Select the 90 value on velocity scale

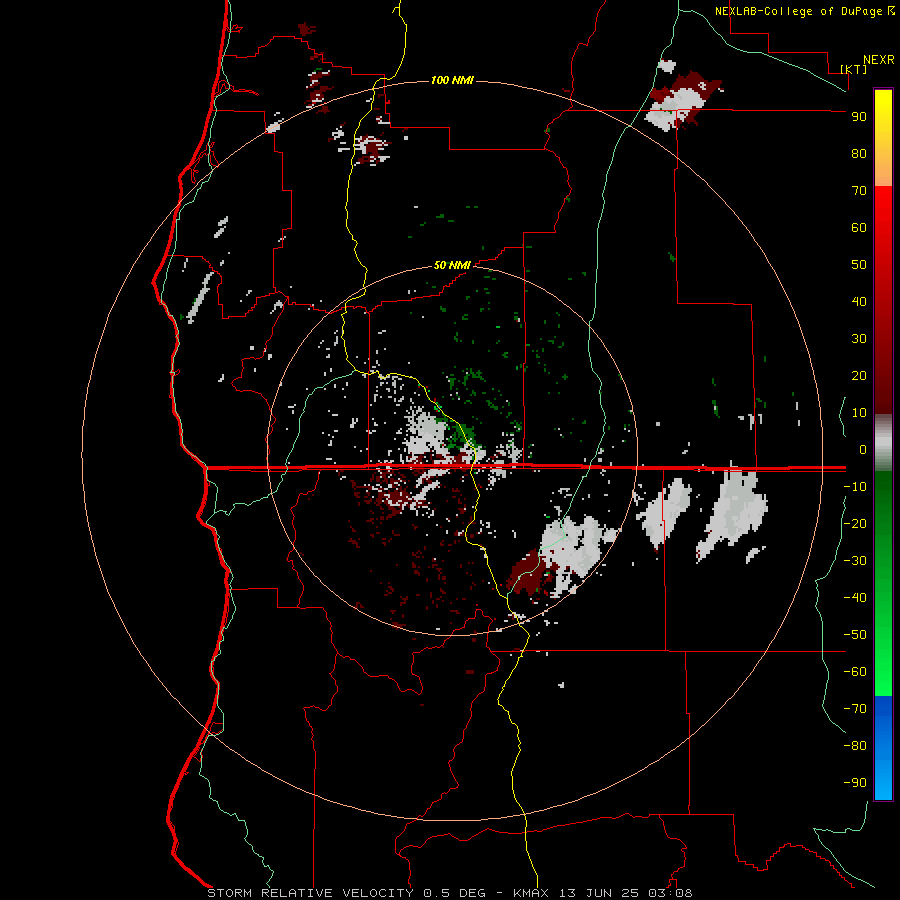click(x=859, y=117)
